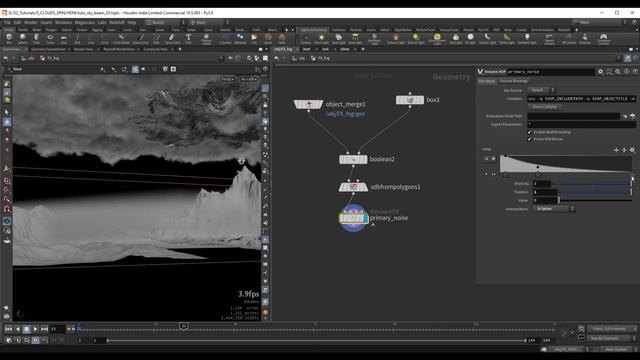Click the obj path in scene view
Screen dimensions: 640x360
(x=28, y=58)
